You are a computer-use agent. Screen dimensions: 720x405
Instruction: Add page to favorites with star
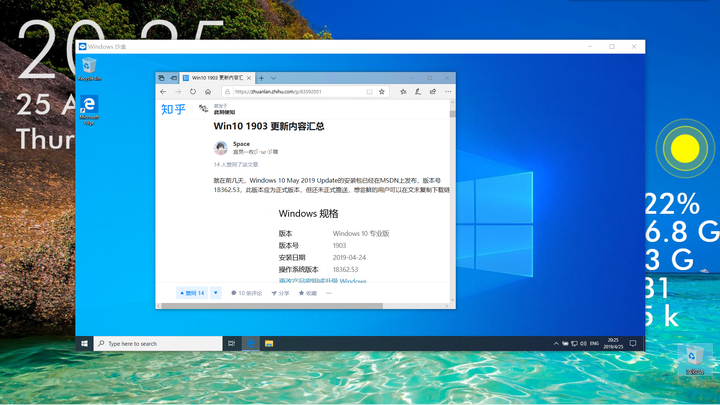click(x=382, y=92)
